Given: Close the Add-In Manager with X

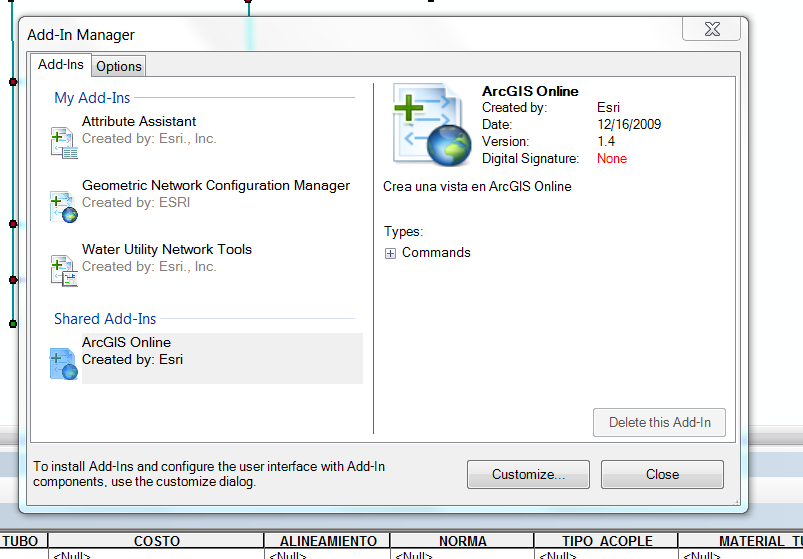Looking at the screenshot, I should (x=712, y=29).
